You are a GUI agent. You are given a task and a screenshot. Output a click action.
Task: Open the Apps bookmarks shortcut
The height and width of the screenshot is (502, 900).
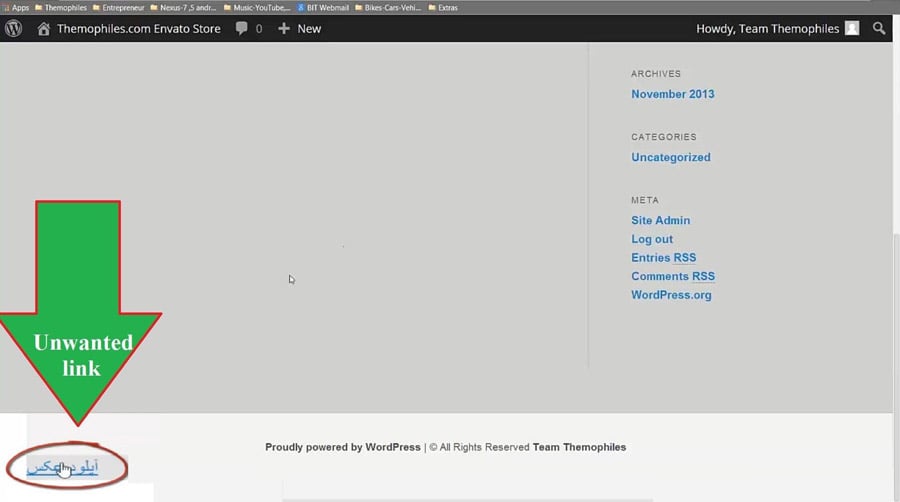pos(15,7)
